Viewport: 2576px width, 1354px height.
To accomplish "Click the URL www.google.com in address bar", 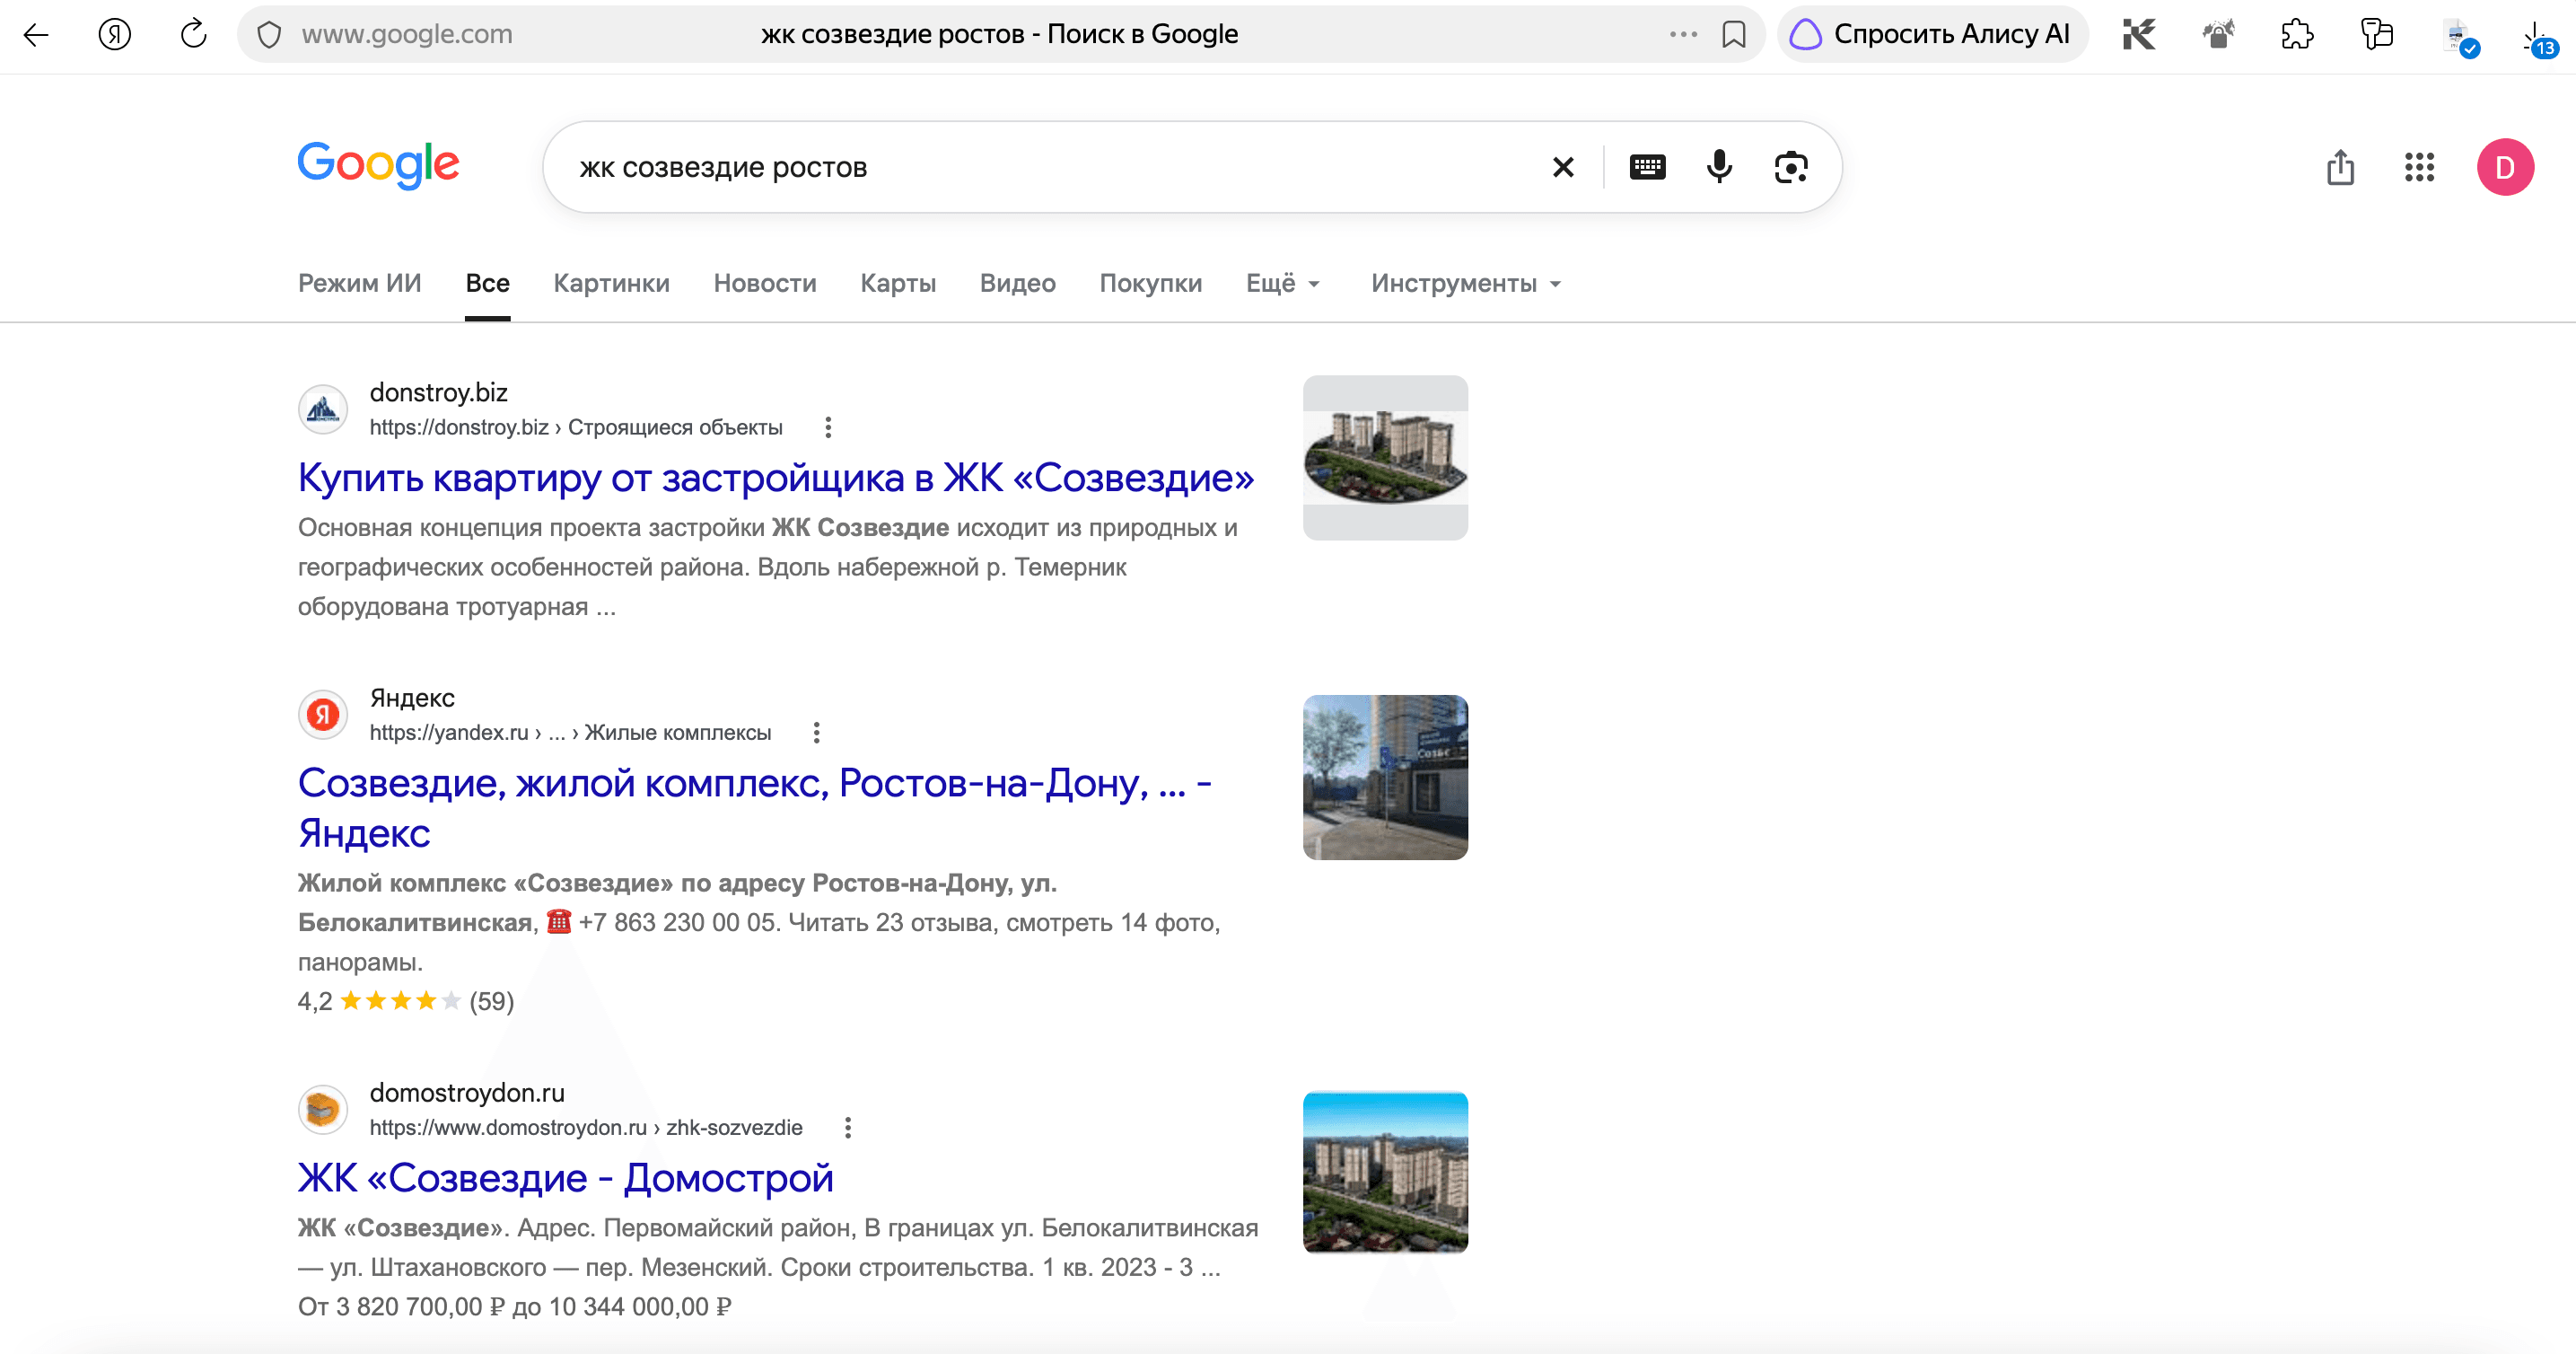I will point(407,35).
